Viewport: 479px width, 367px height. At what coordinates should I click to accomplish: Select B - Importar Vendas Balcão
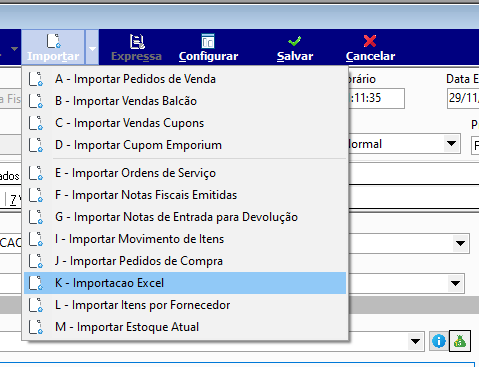click(185, 101)
